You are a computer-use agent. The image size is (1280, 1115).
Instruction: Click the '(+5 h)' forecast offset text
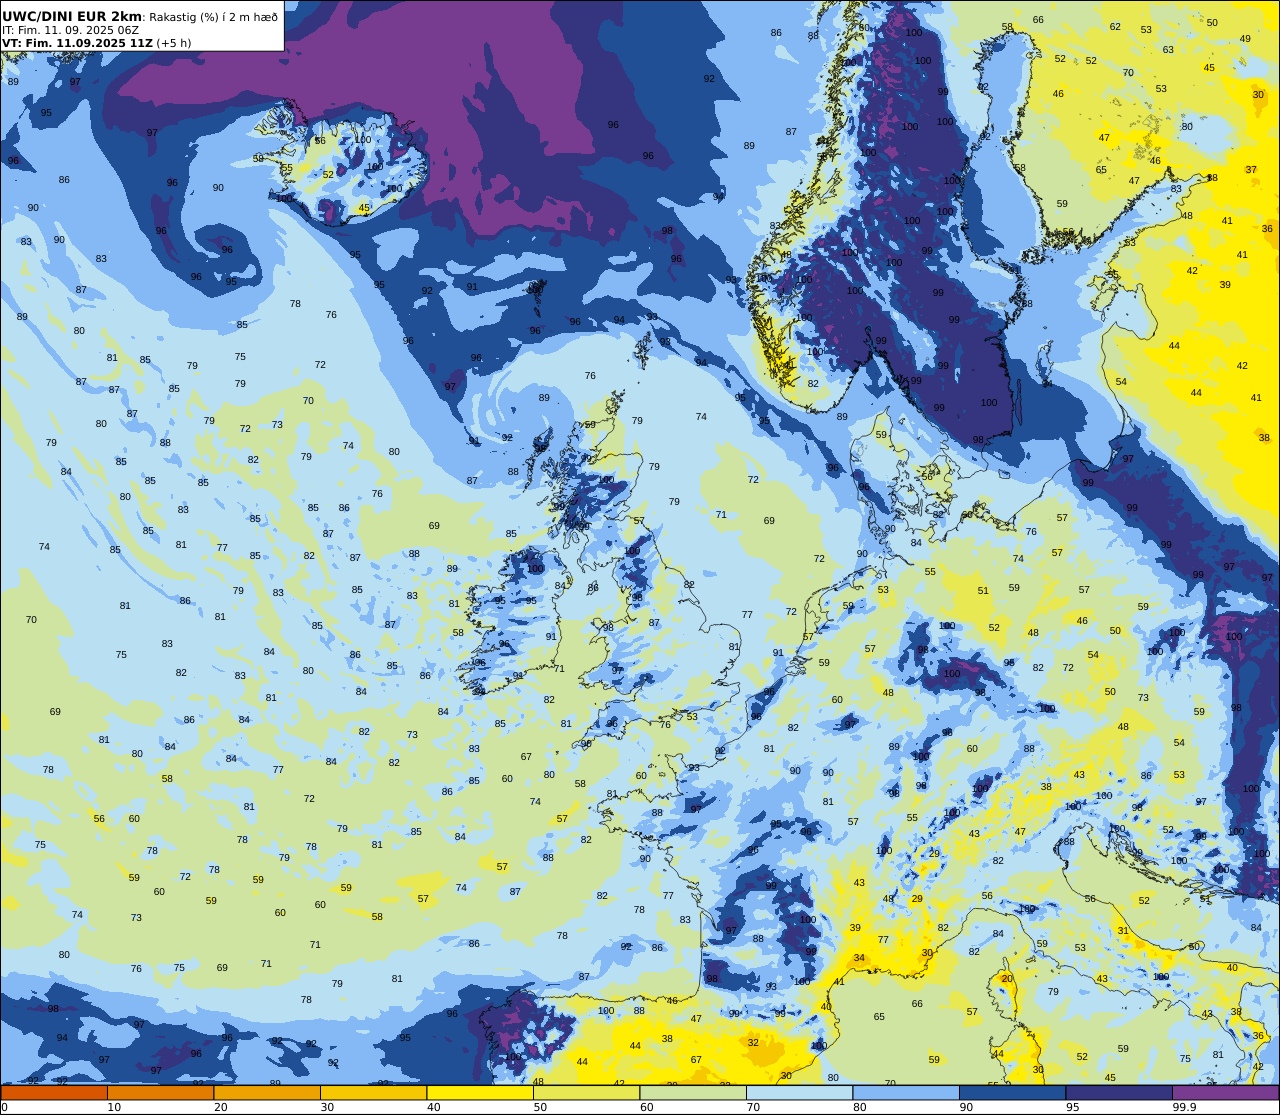[174, 43]
